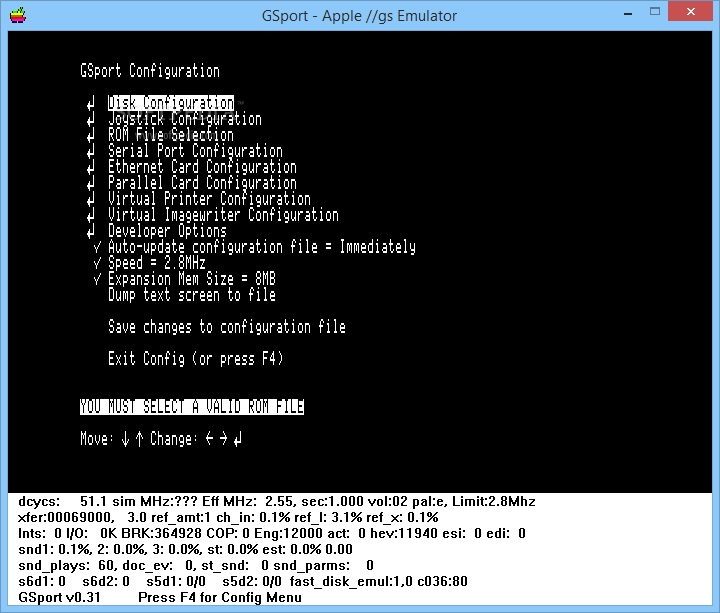This screenshot has width=720, height=613.
Task: Open the Disk Configuration submenu
Action: (x=171, y=103)
